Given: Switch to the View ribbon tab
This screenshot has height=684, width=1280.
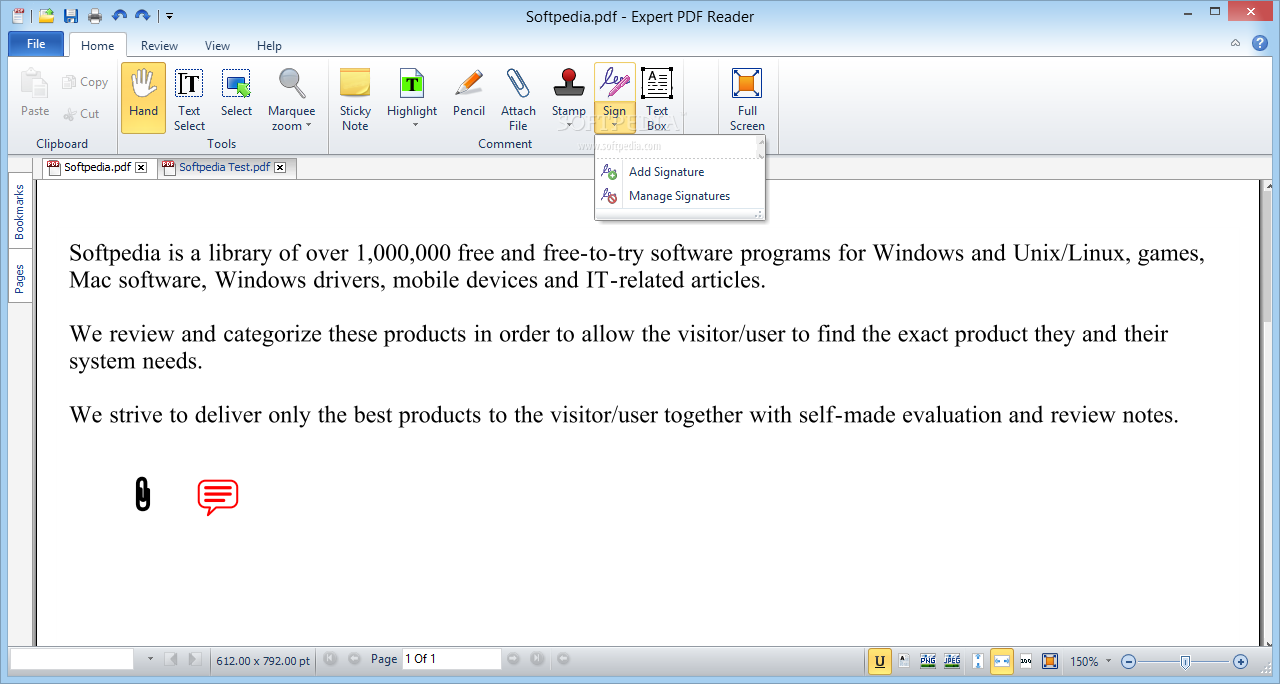Looking at the screenshot, I should [x=217, y=45].
